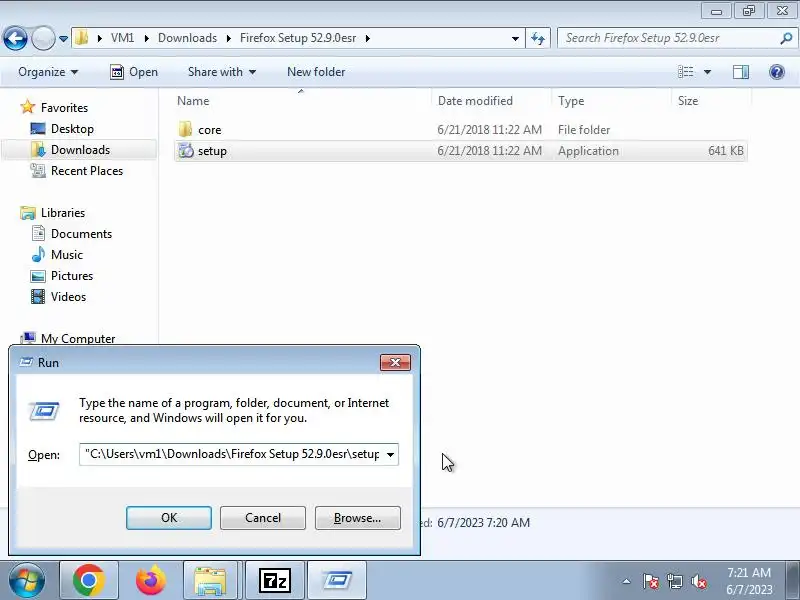Image resolution: width=800 pixels, height=600 pixels.
Task: Click the Open path field in Run
Action: click(230, 454)
